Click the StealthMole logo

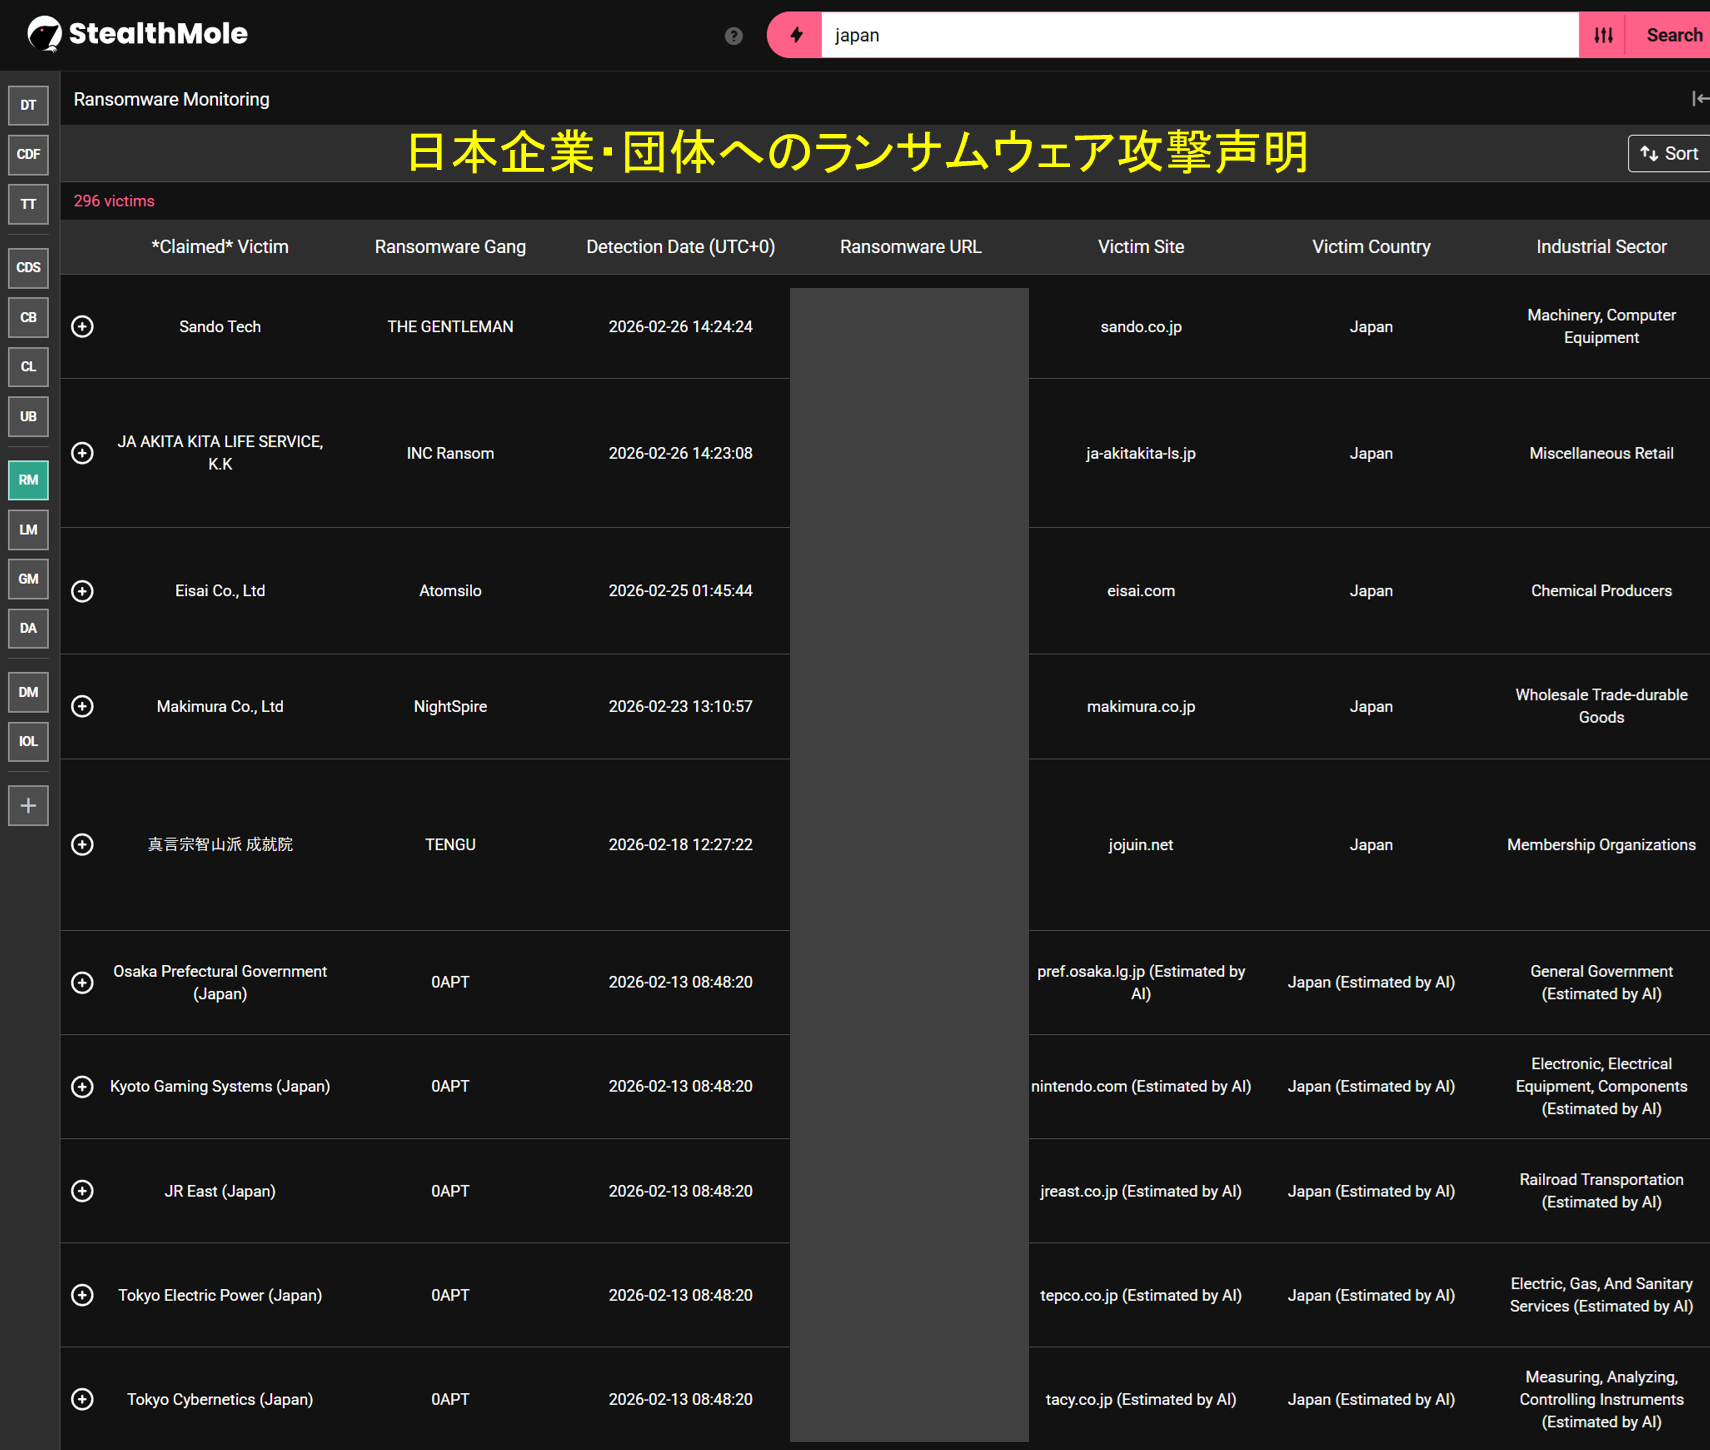[137, 34]
